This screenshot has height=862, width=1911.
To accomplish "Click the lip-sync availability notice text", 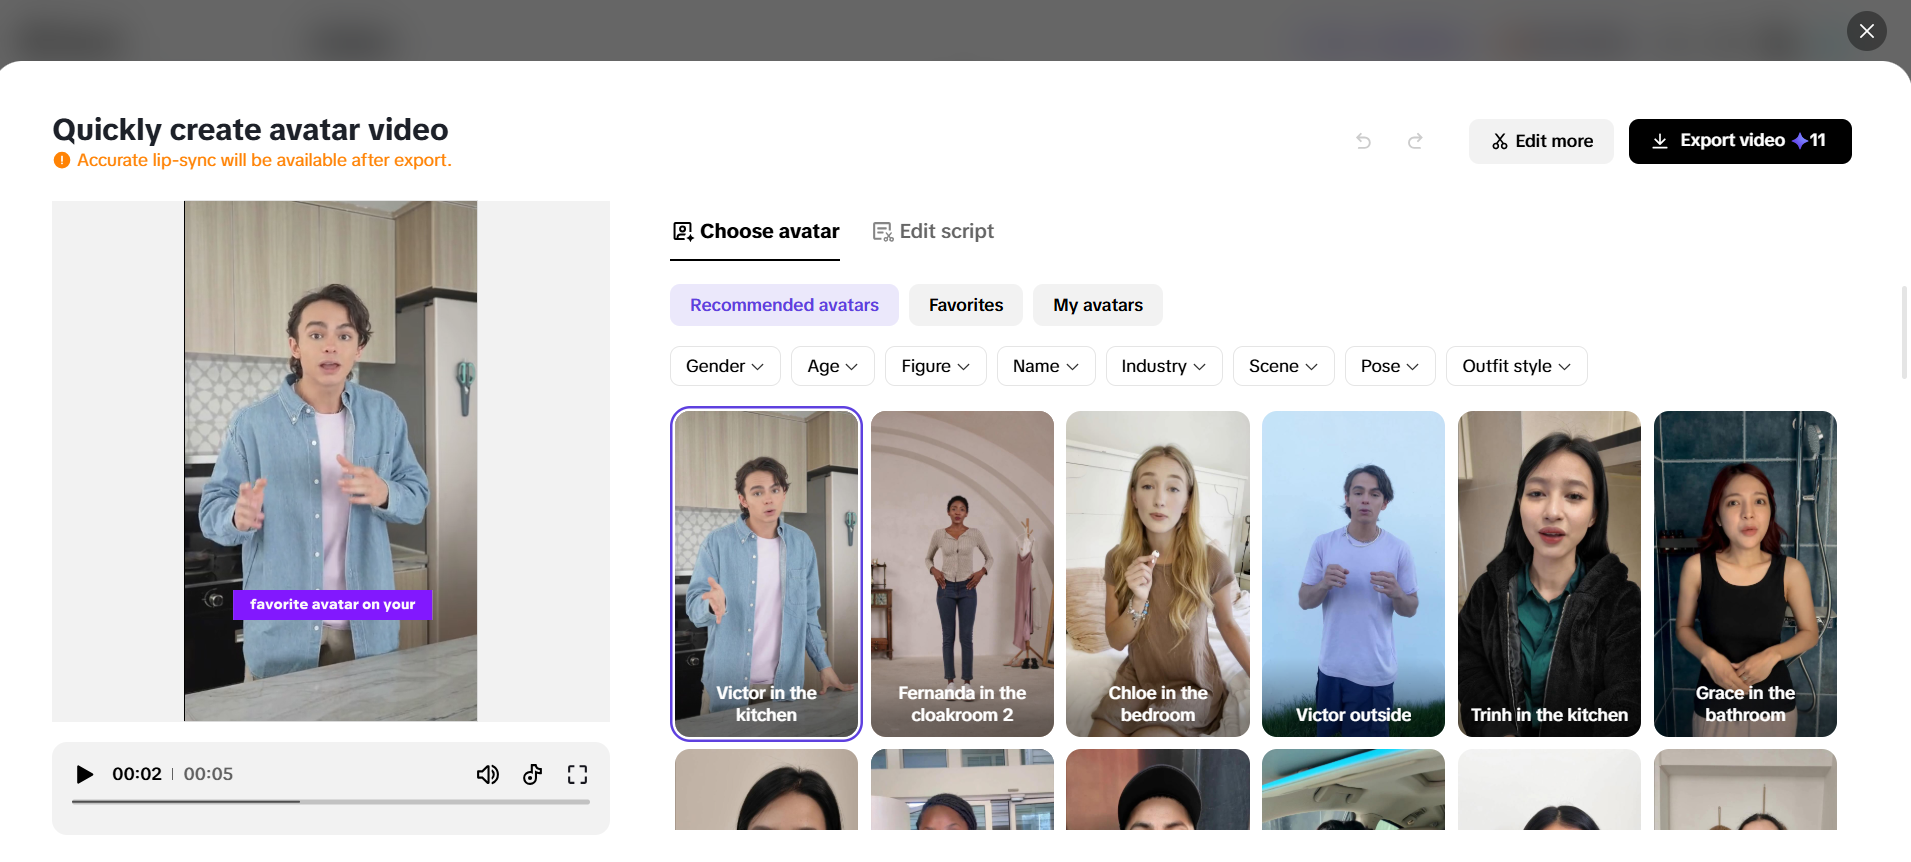I will (264, 160).
